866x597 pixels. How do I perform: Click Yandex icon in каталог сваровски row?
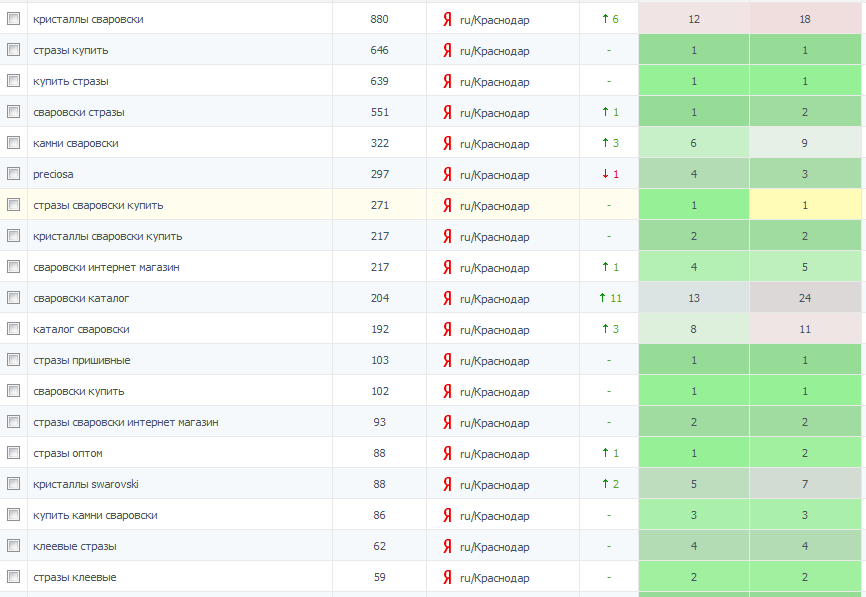(x=447, y=329)
